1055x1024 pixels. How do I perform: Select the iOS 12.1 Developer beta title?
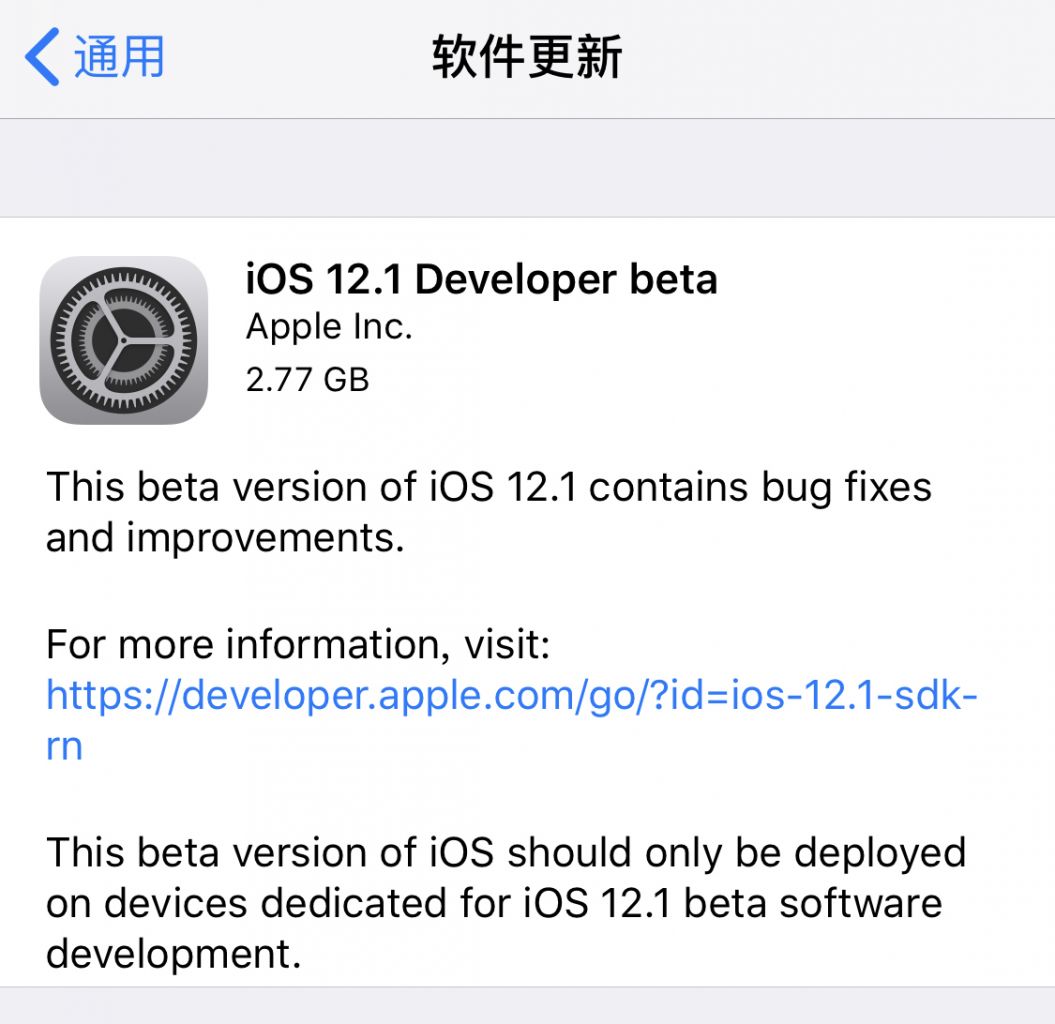pyautogui.click(x=480, y=280)
